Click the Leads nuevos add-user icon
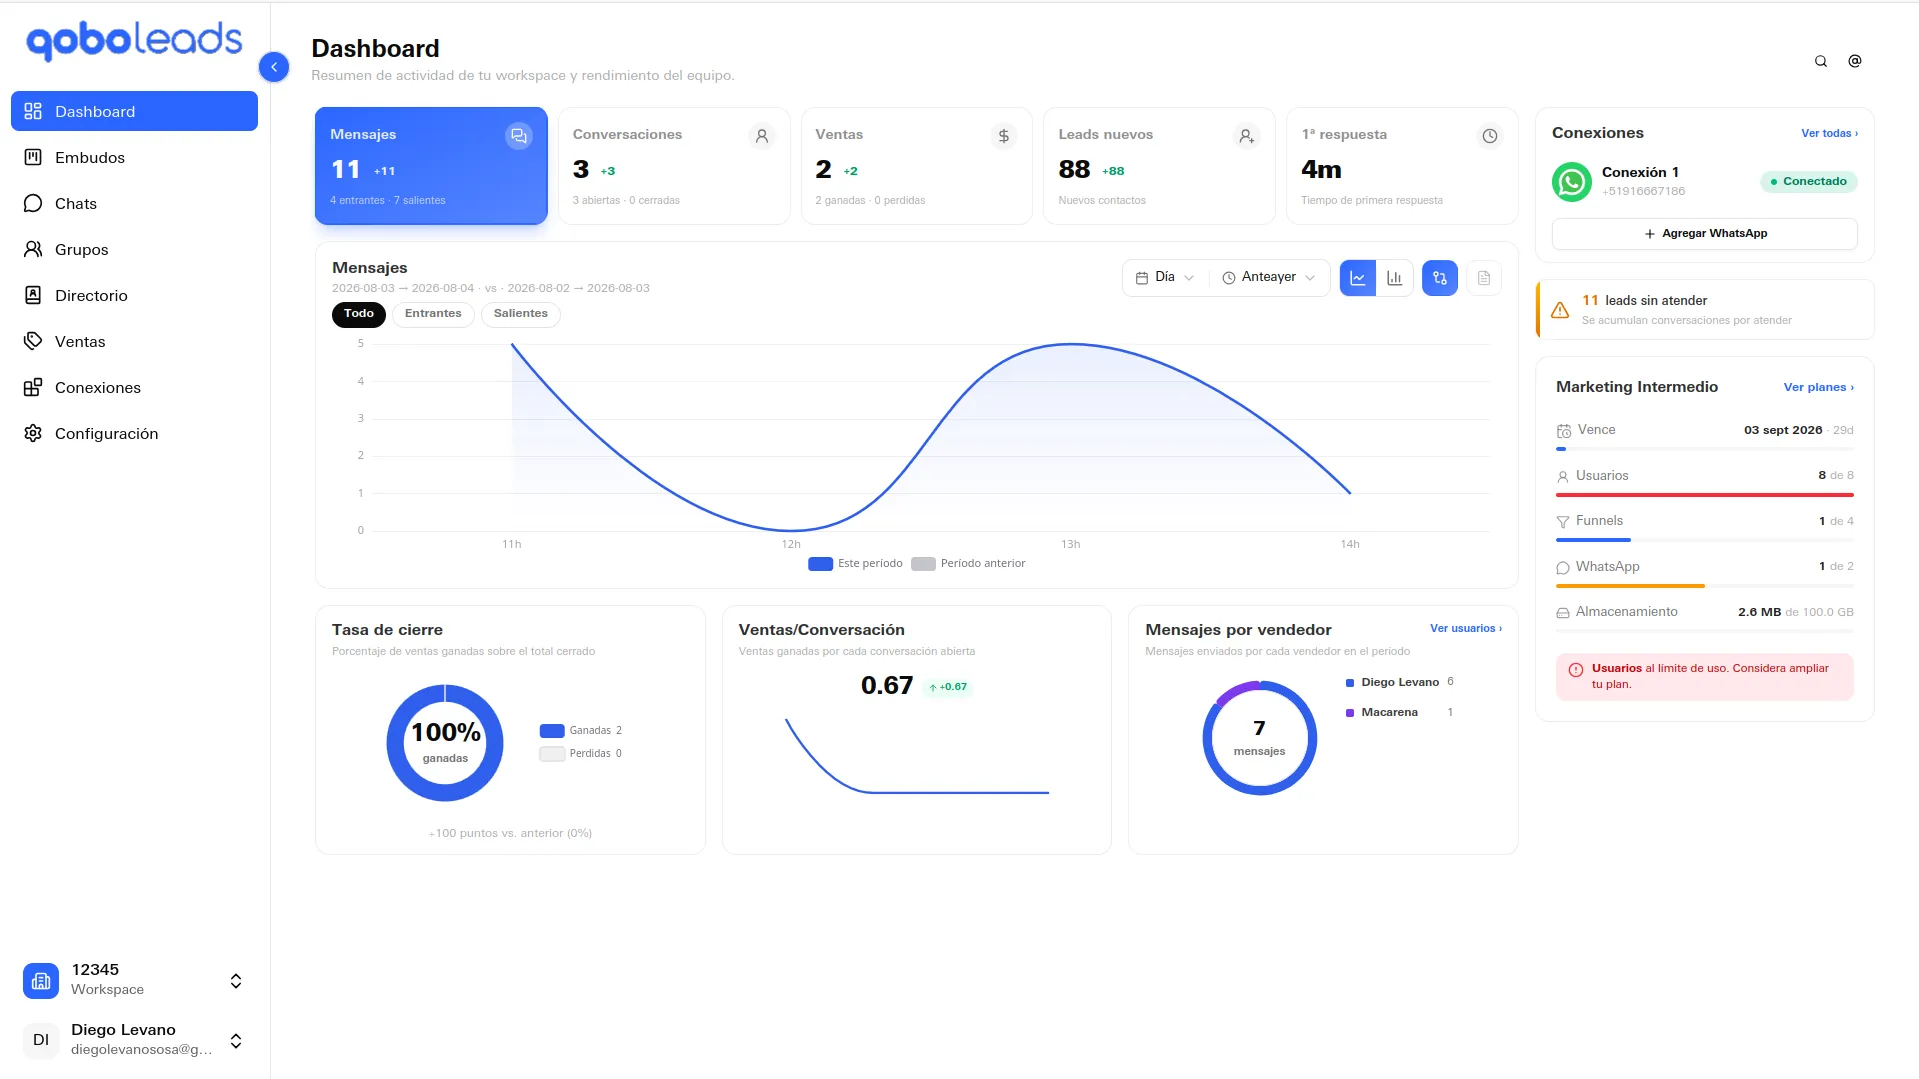The width and height of the screenshot is (1919, 1079). tap(1247, 136)
